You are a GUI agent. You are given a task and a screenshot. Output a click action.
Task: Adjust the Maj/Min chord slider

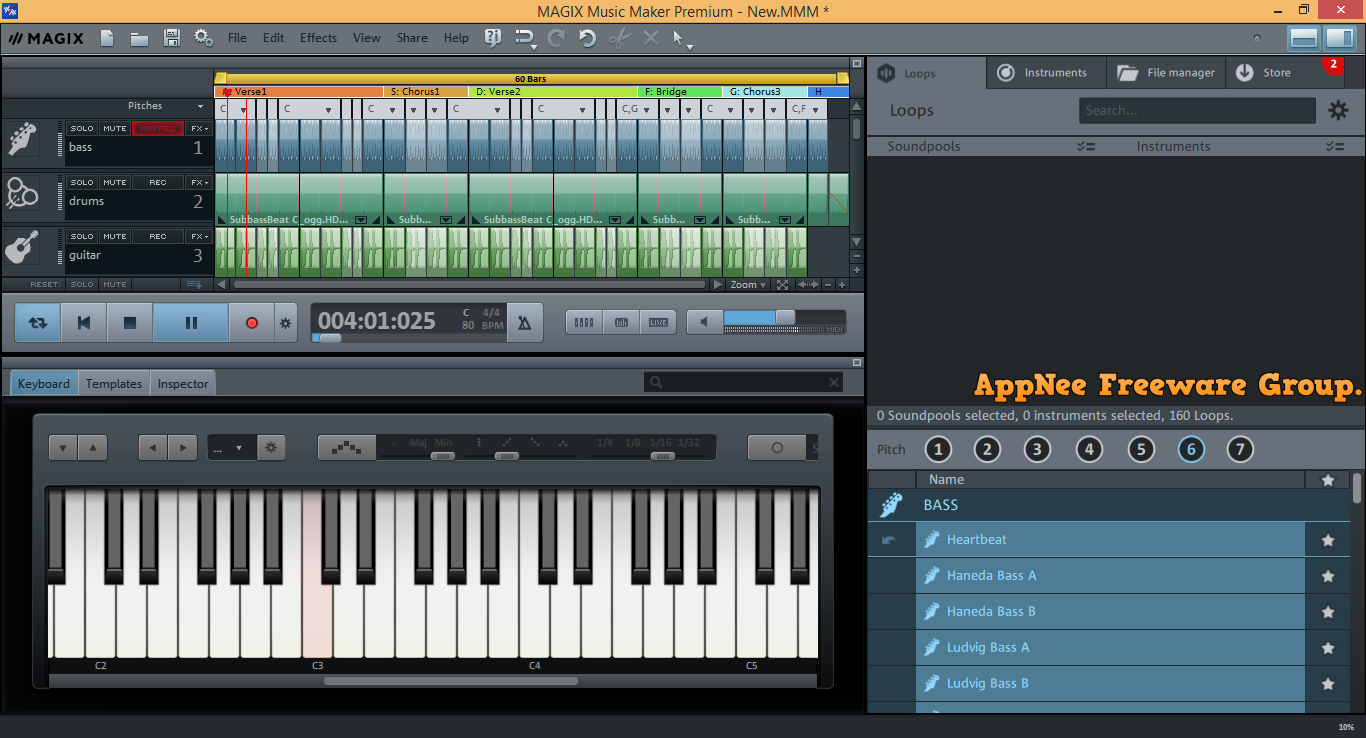point(443,456)
